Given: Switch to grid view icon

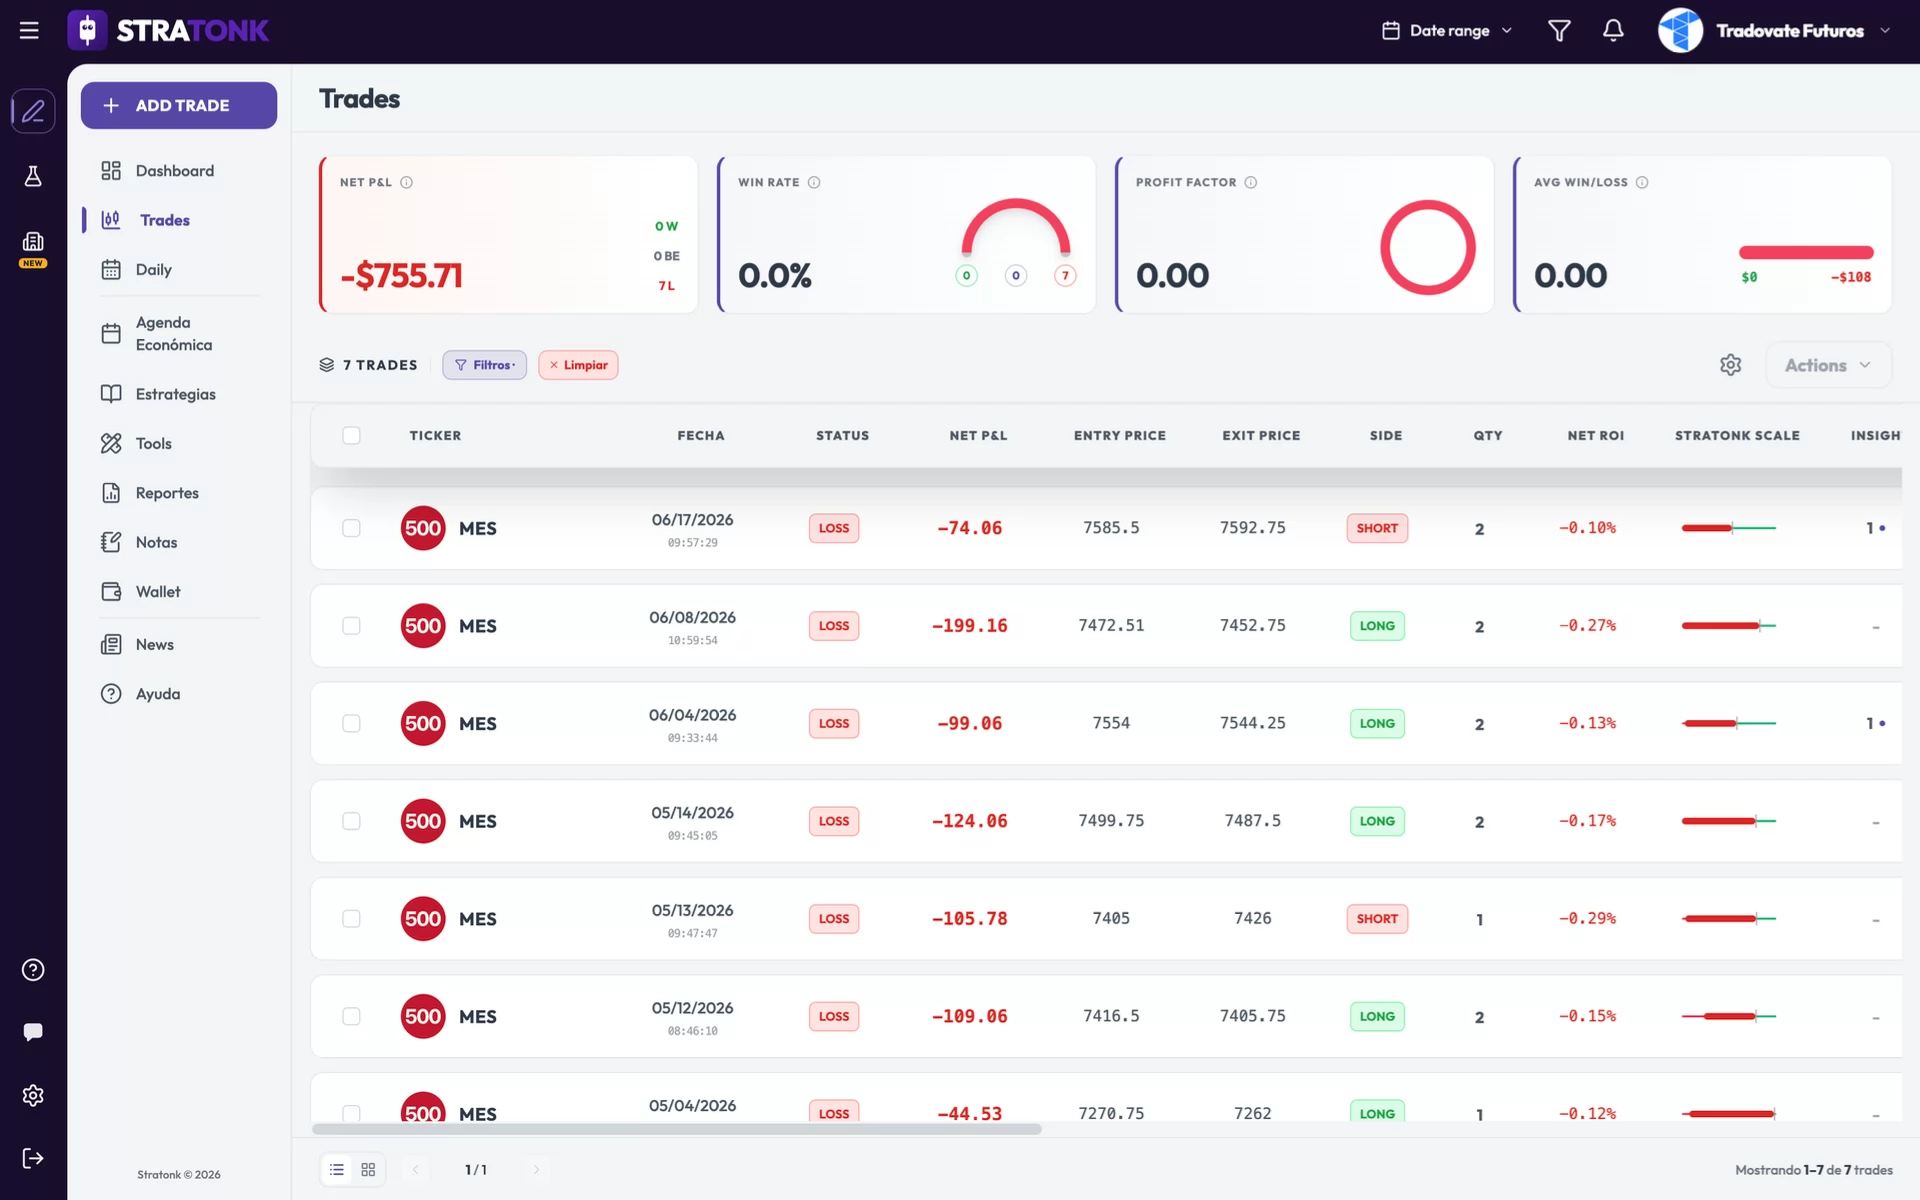Looking at the screenshot, I should click(368, 1169).
